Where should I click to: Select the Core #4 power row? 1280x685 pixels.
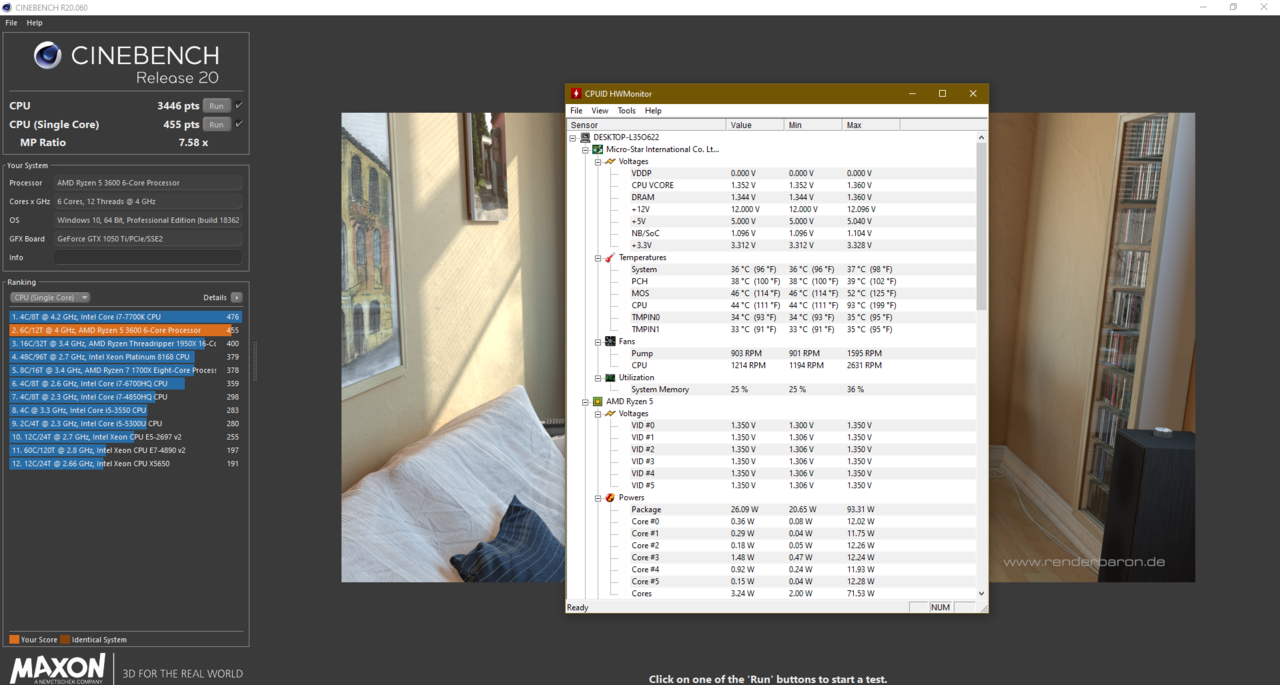tap(771, 569)
